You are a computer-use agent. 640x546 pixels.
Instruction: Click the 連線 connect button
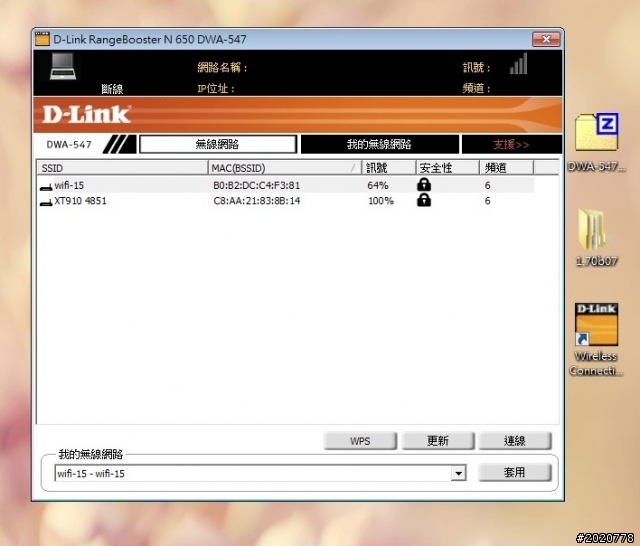[x=515, y=441]
